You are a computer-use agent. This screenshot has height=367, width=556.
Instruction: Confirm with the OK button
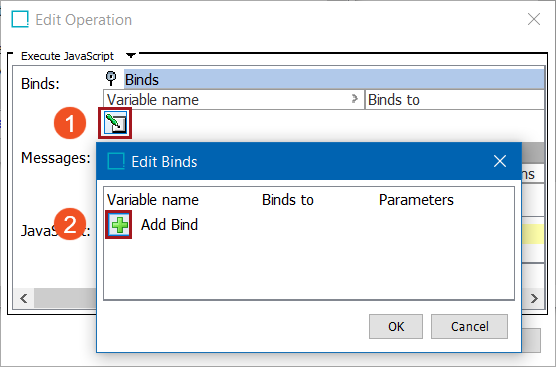click(396, 327)
